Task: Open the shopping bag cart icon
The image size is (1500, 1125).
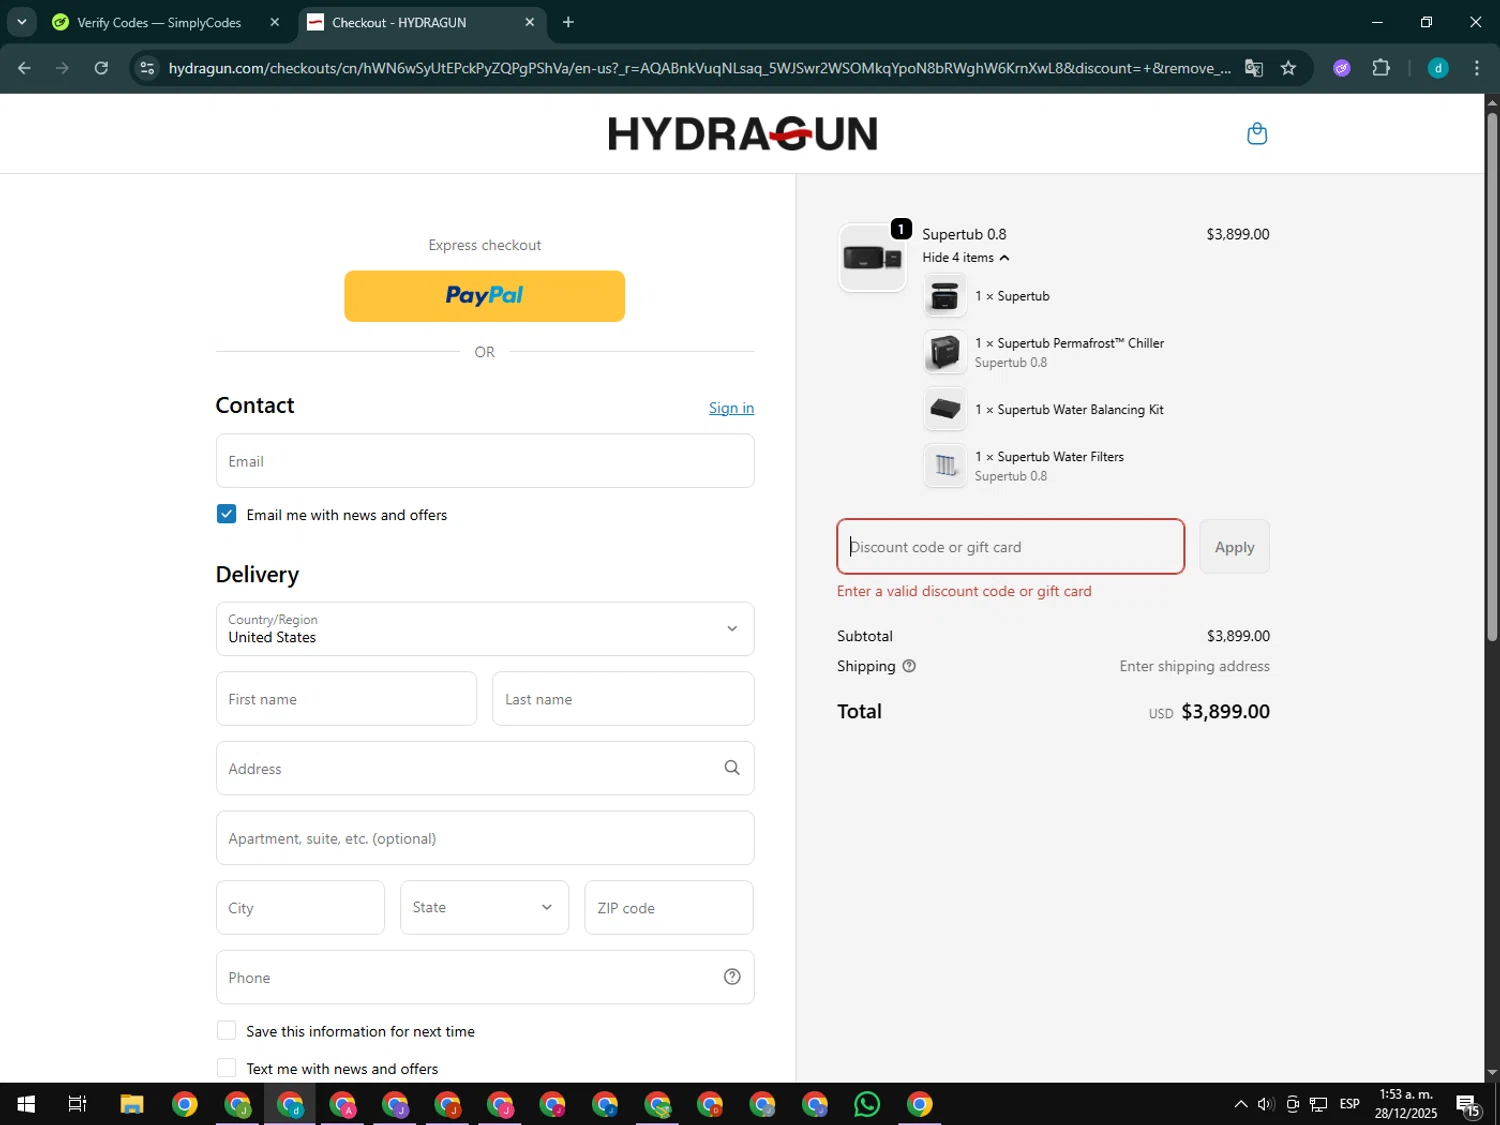Action: click(1257, 133)
